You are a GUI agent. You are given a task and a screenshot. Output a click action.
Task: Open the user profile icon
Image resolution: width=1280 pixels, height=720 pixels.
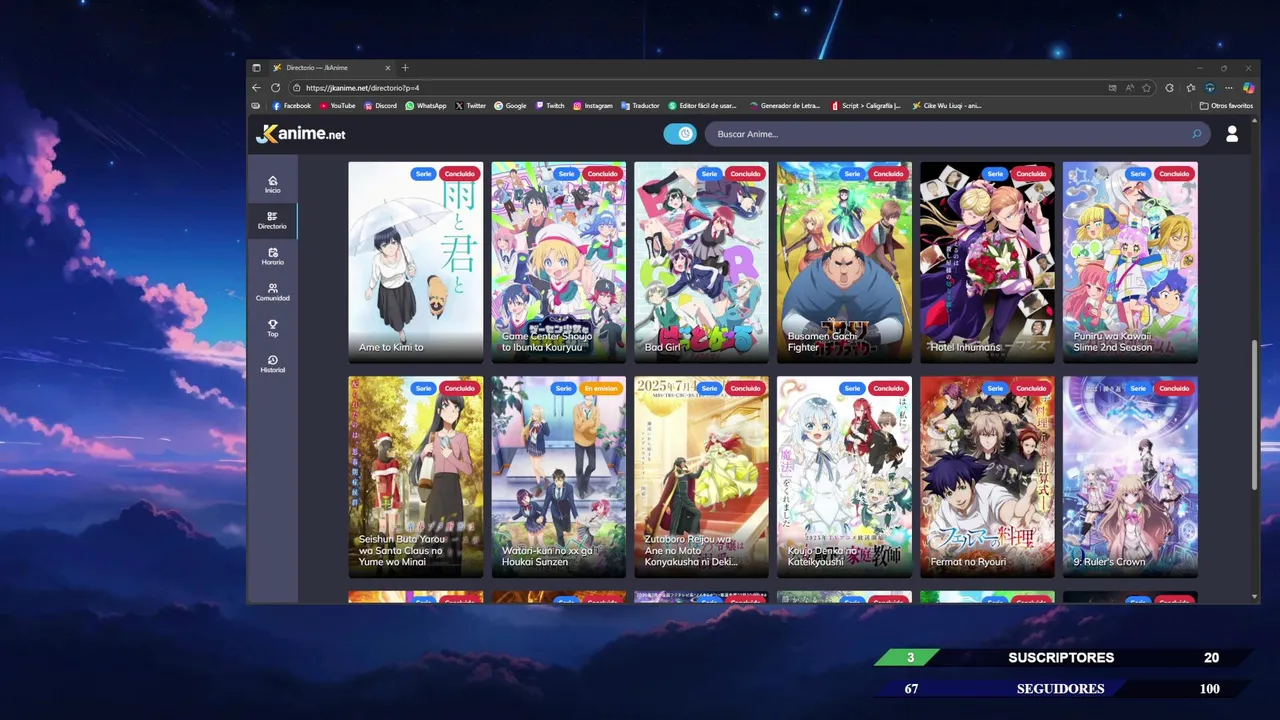(x=1232, y=134)
